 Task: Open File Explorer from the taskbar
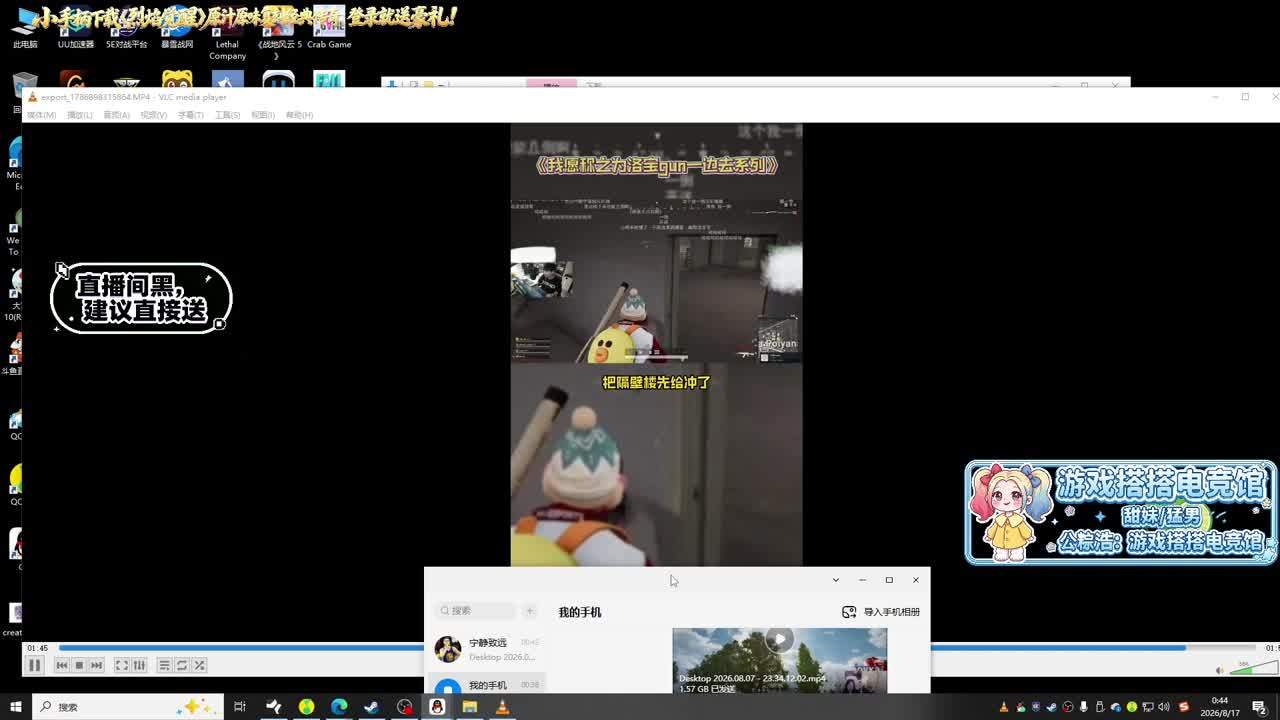click(x=470, y=707)
